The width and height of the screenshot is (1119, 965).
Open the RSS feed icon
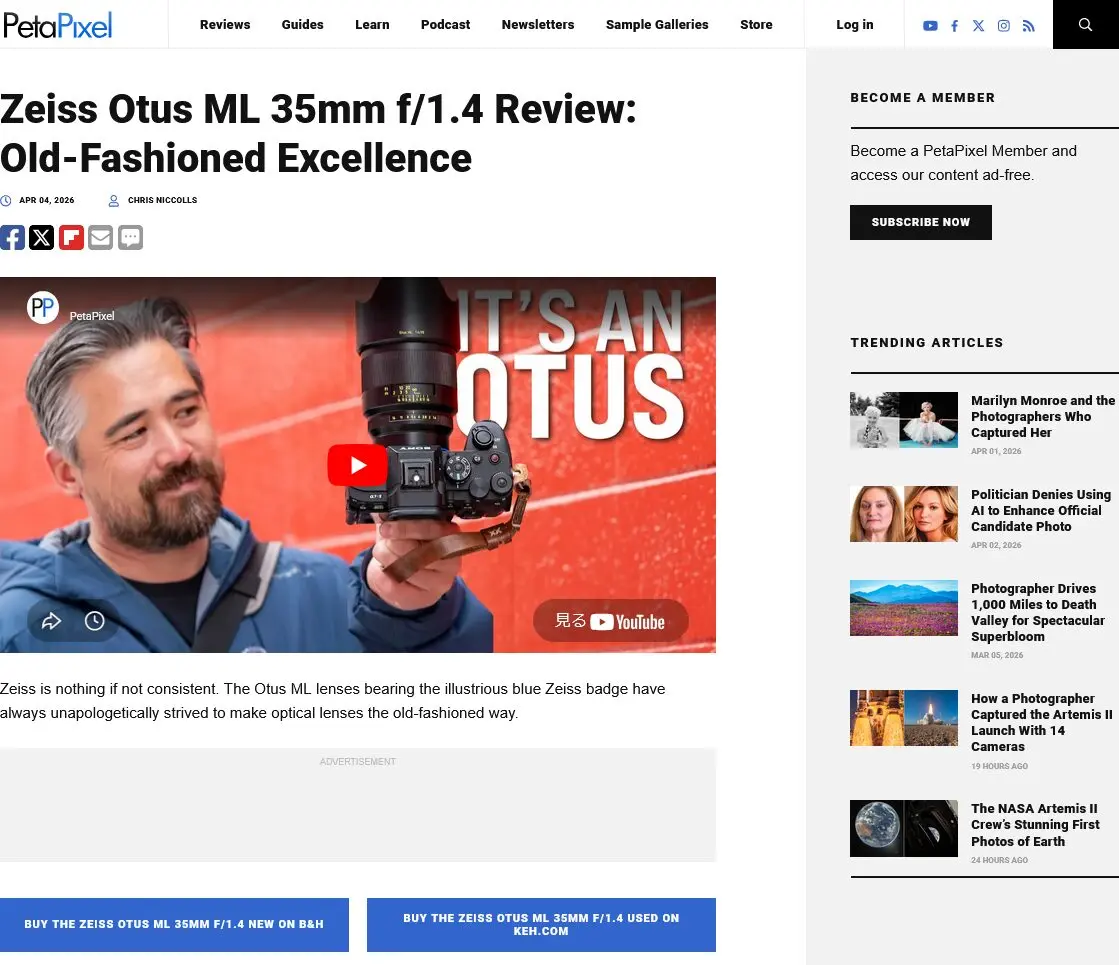[1028, 26]
